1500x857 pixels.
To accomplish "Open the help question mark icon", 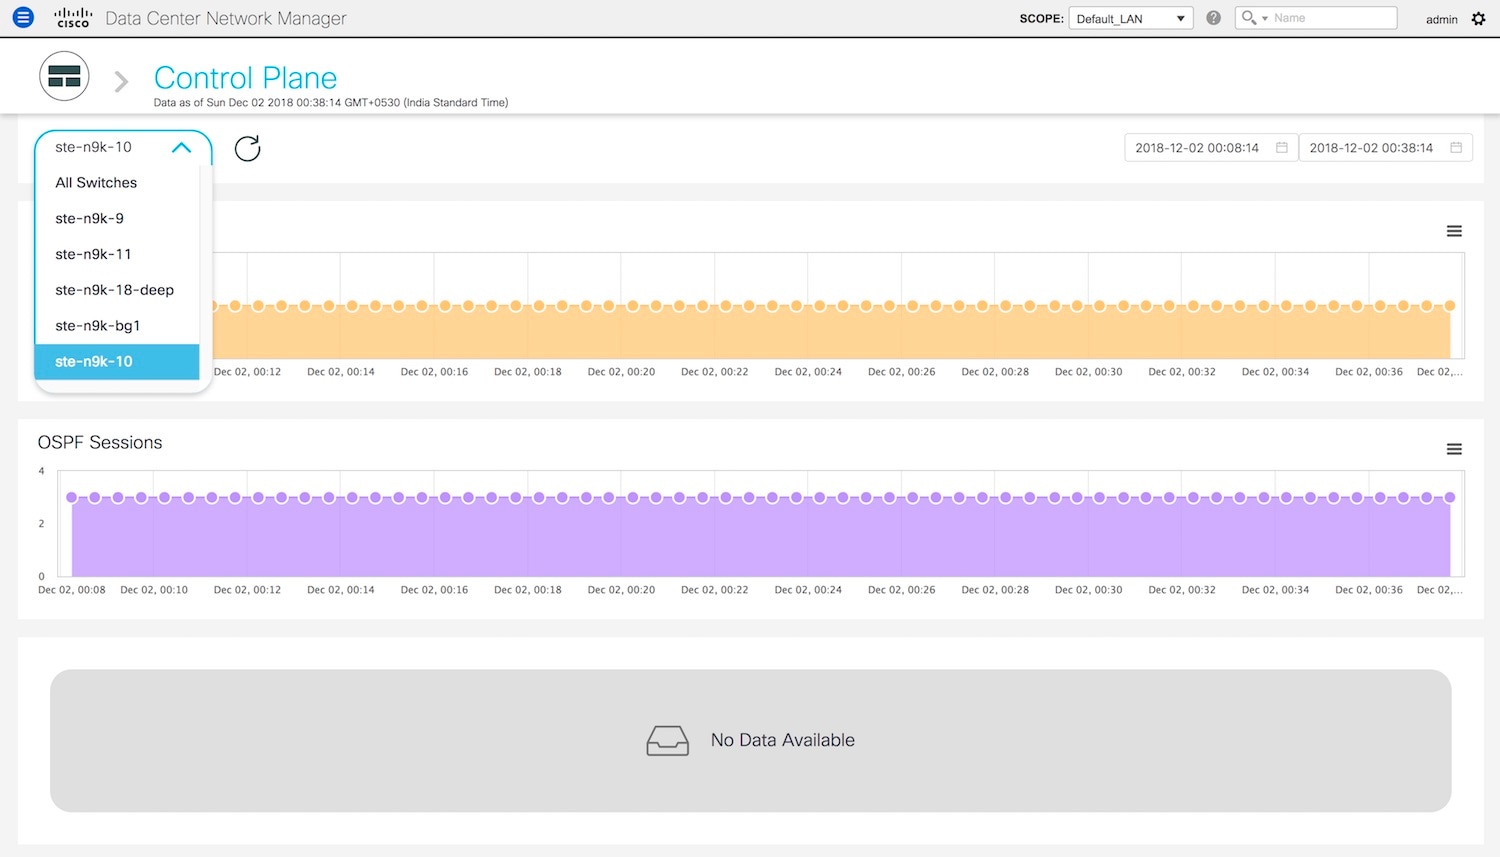I will [x=1213, y=18].
